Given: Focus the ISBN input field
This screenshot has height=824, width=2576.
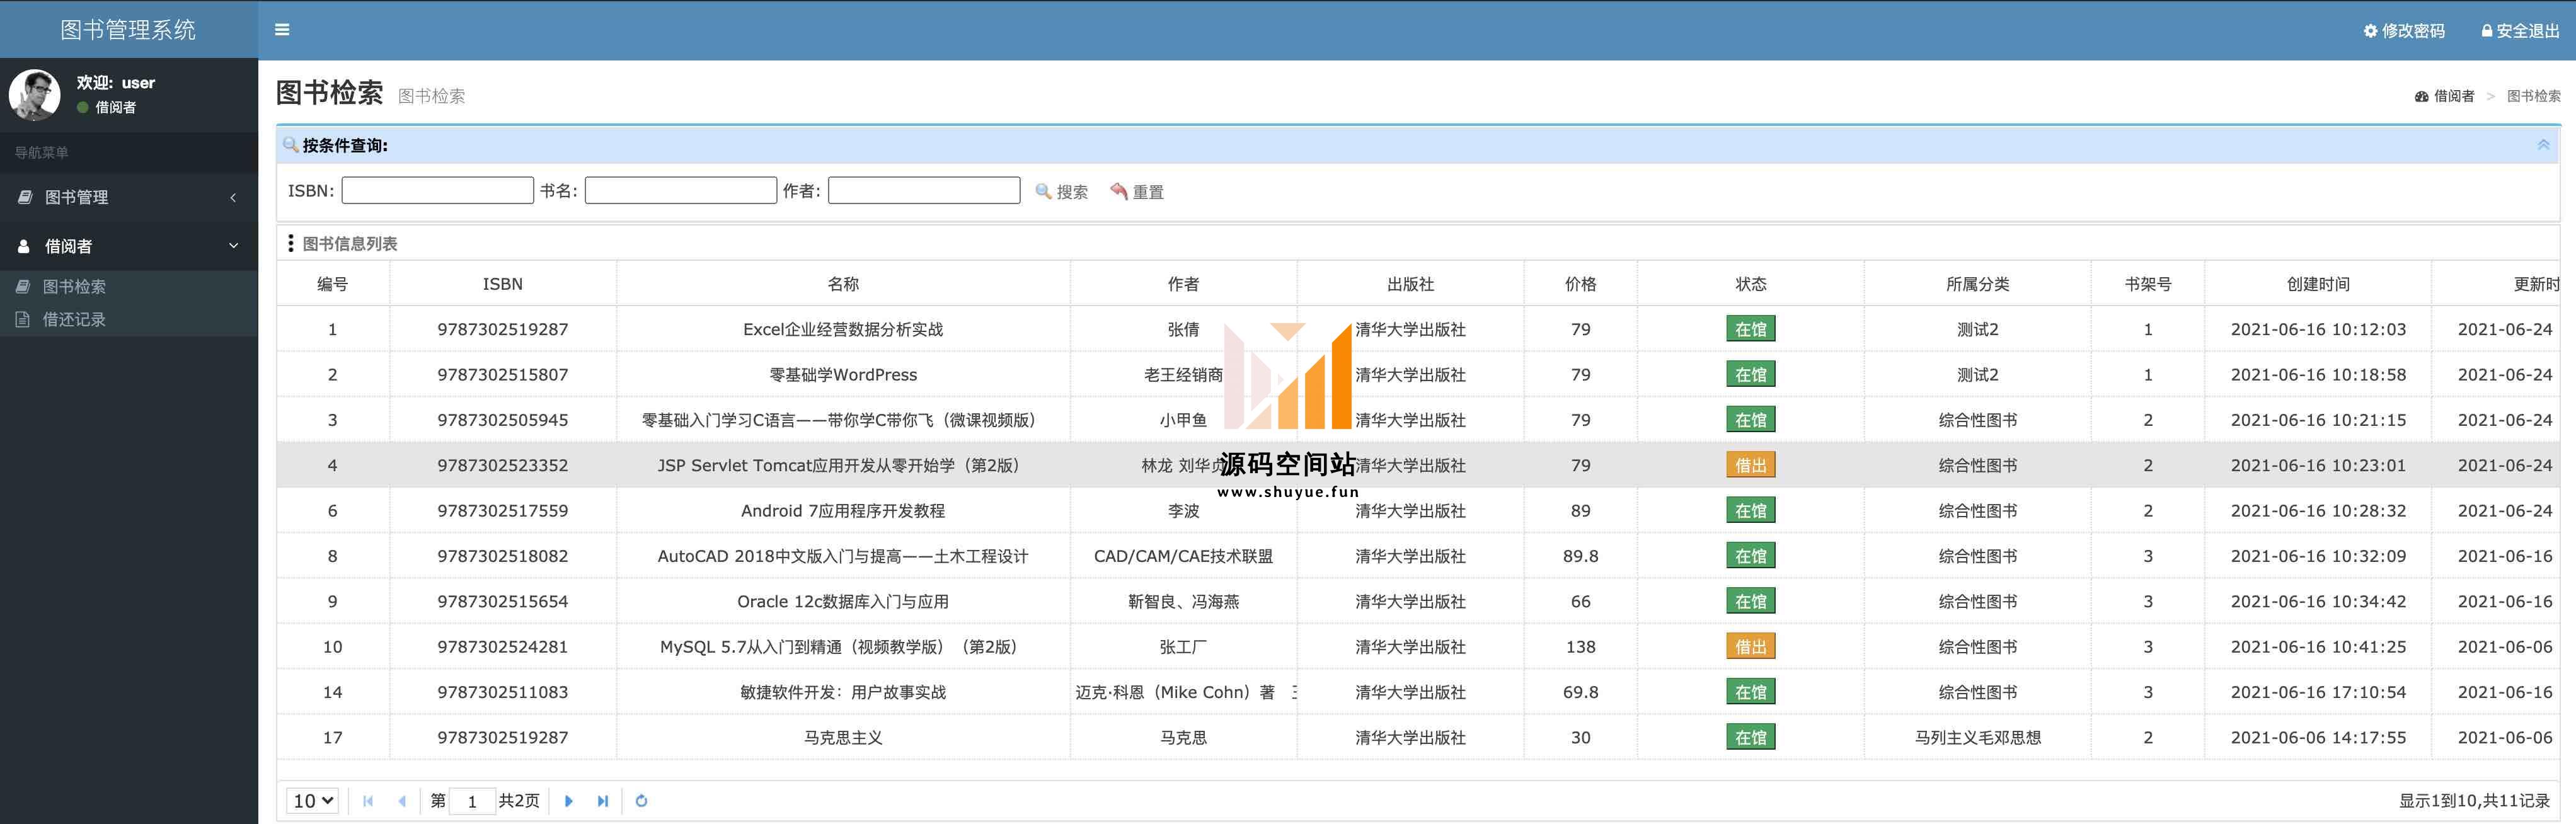Looking at the screenshot, I should point(437,190).
